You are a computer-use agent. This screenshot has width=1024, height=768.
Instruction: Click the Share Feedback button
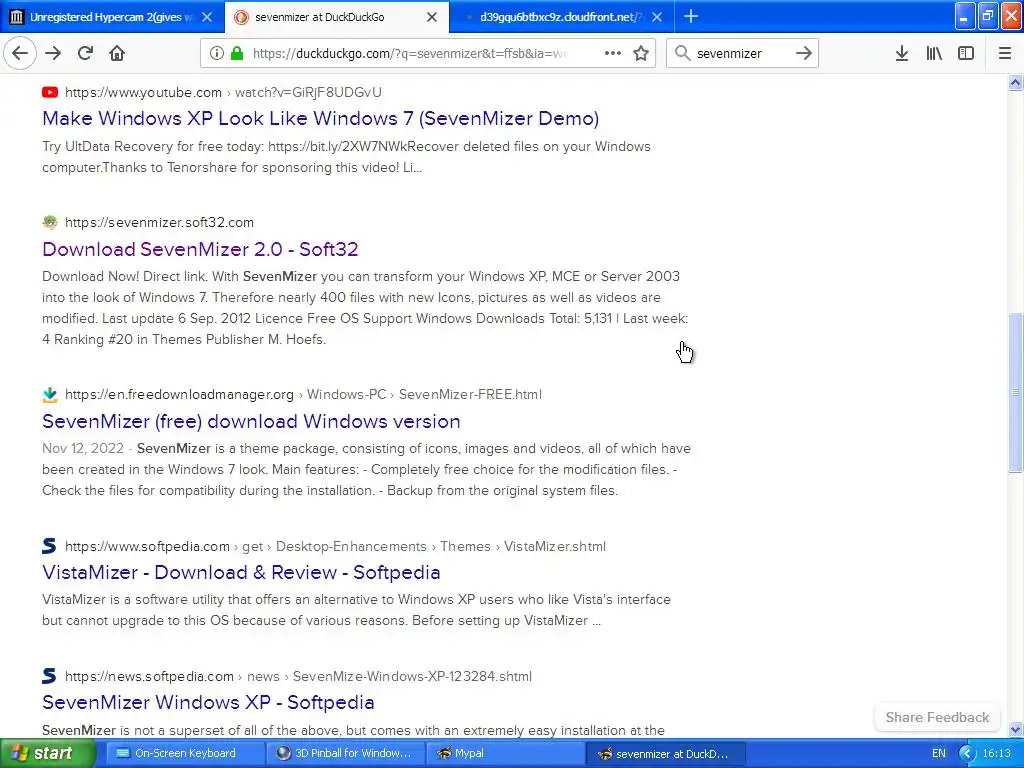[x=936, y=717]
